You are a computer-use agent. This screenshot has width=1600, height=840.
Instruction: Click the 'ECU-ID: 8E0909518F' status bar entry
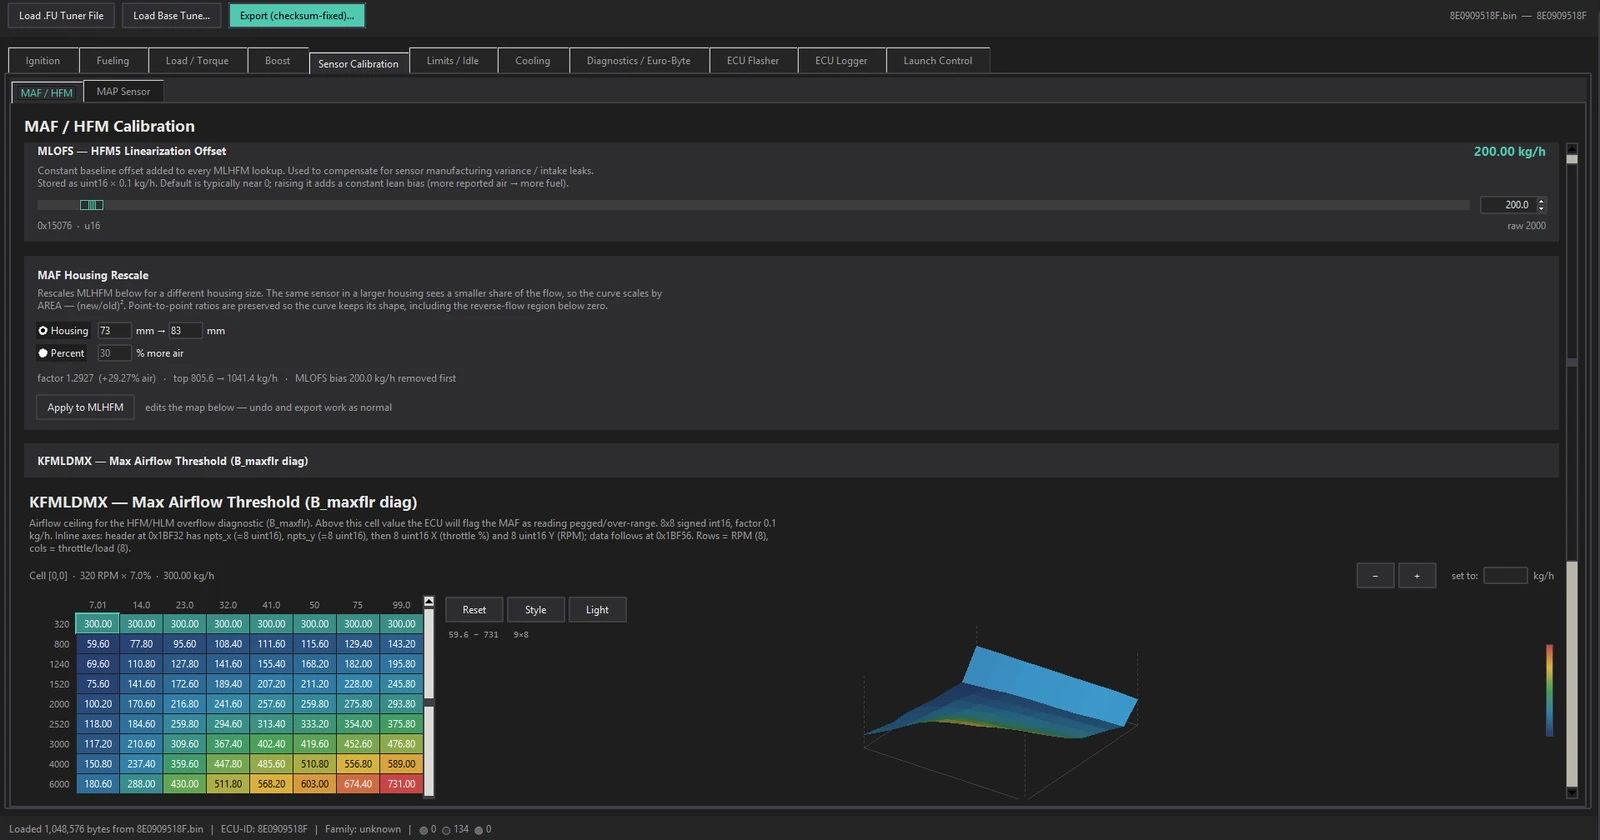point(264,829)
